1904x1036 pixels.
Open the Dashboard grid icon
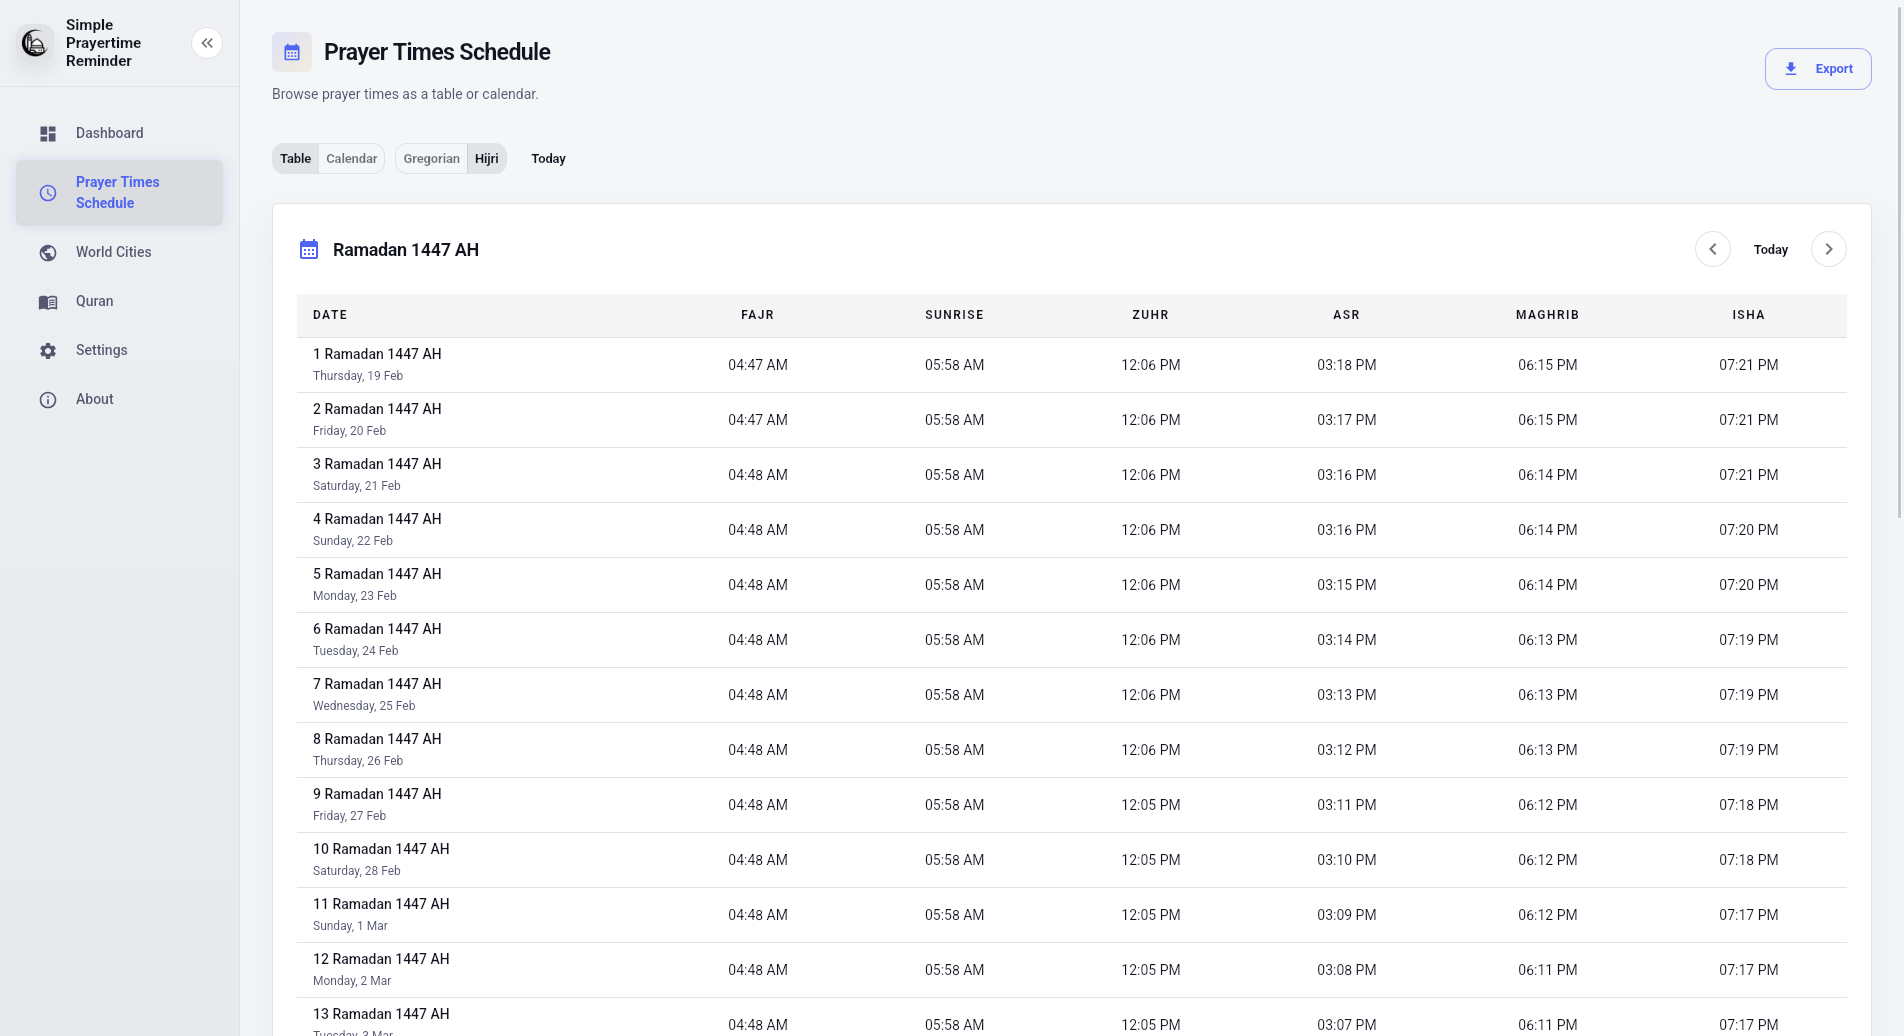[48, 134]
